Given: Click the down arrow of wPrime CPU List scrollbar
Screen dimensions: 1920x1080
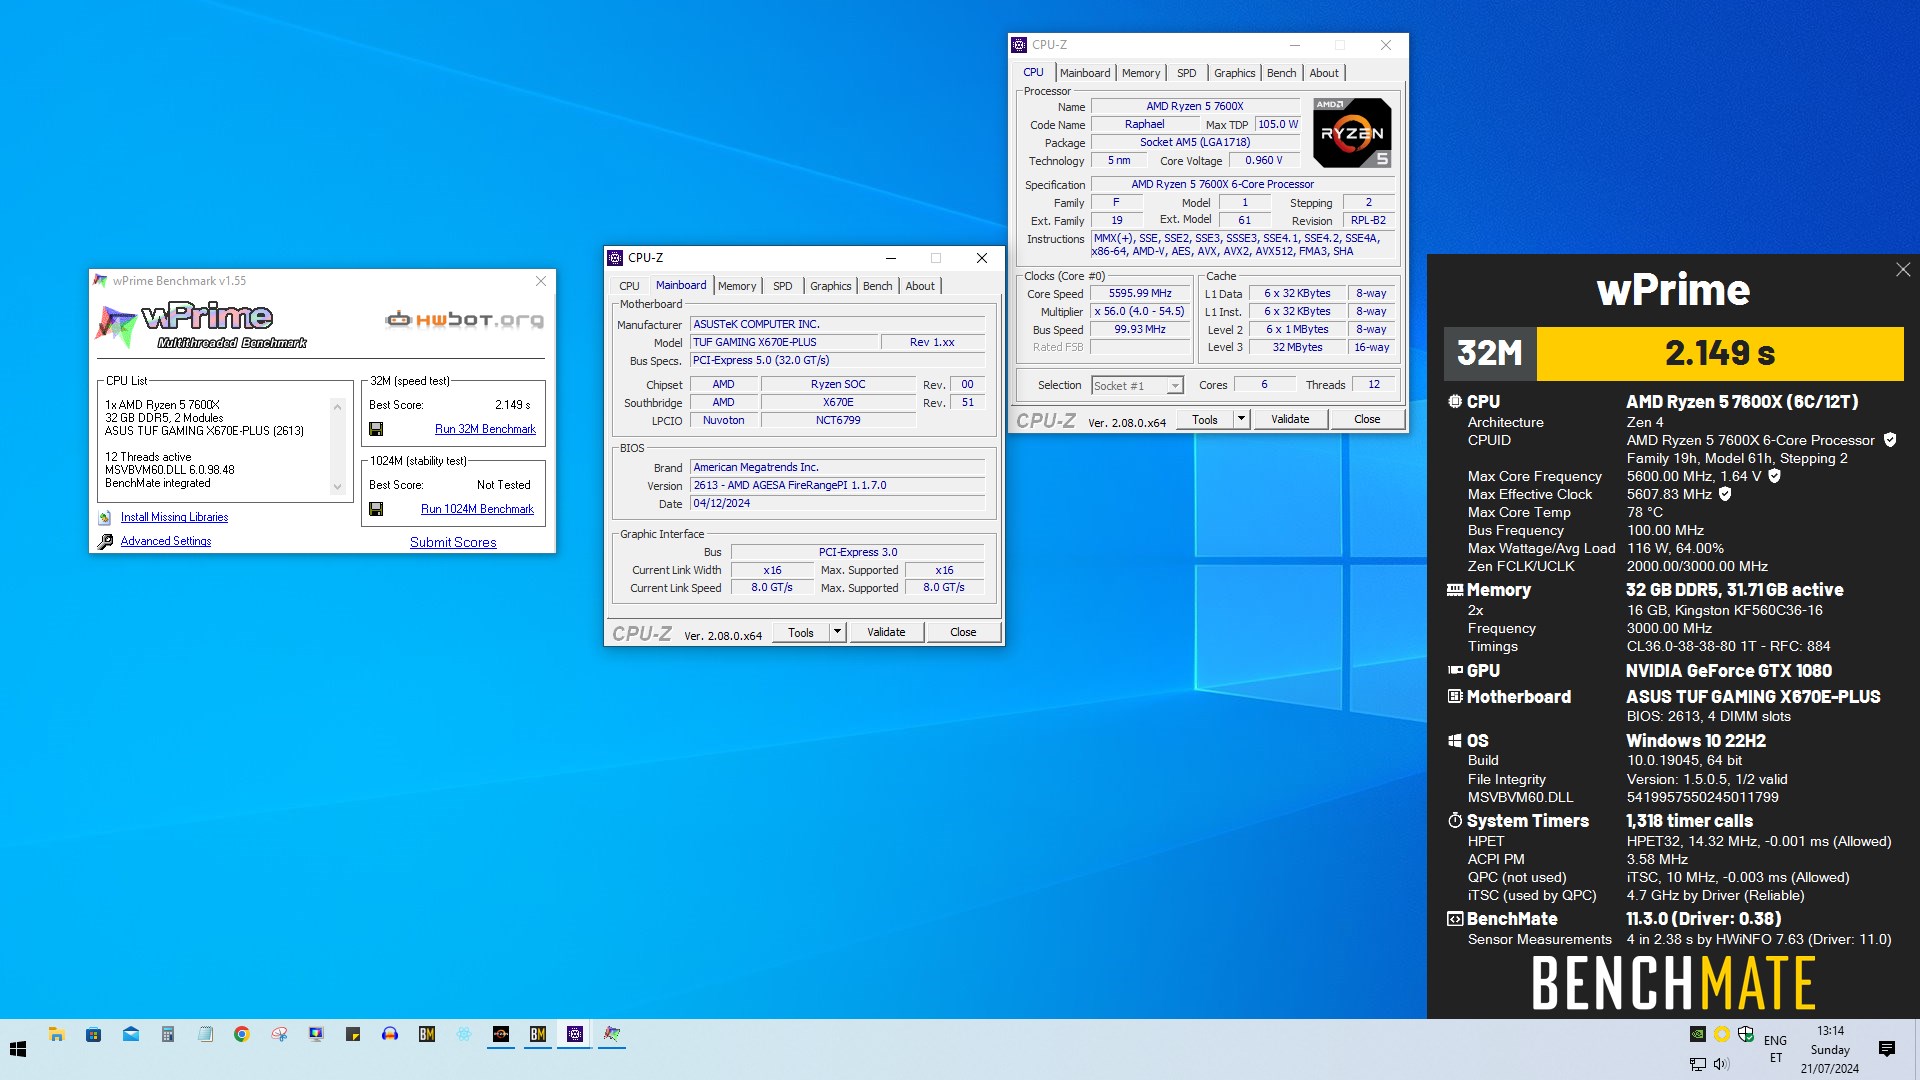Looking at the screenshot, I should [x=337, y=487].
